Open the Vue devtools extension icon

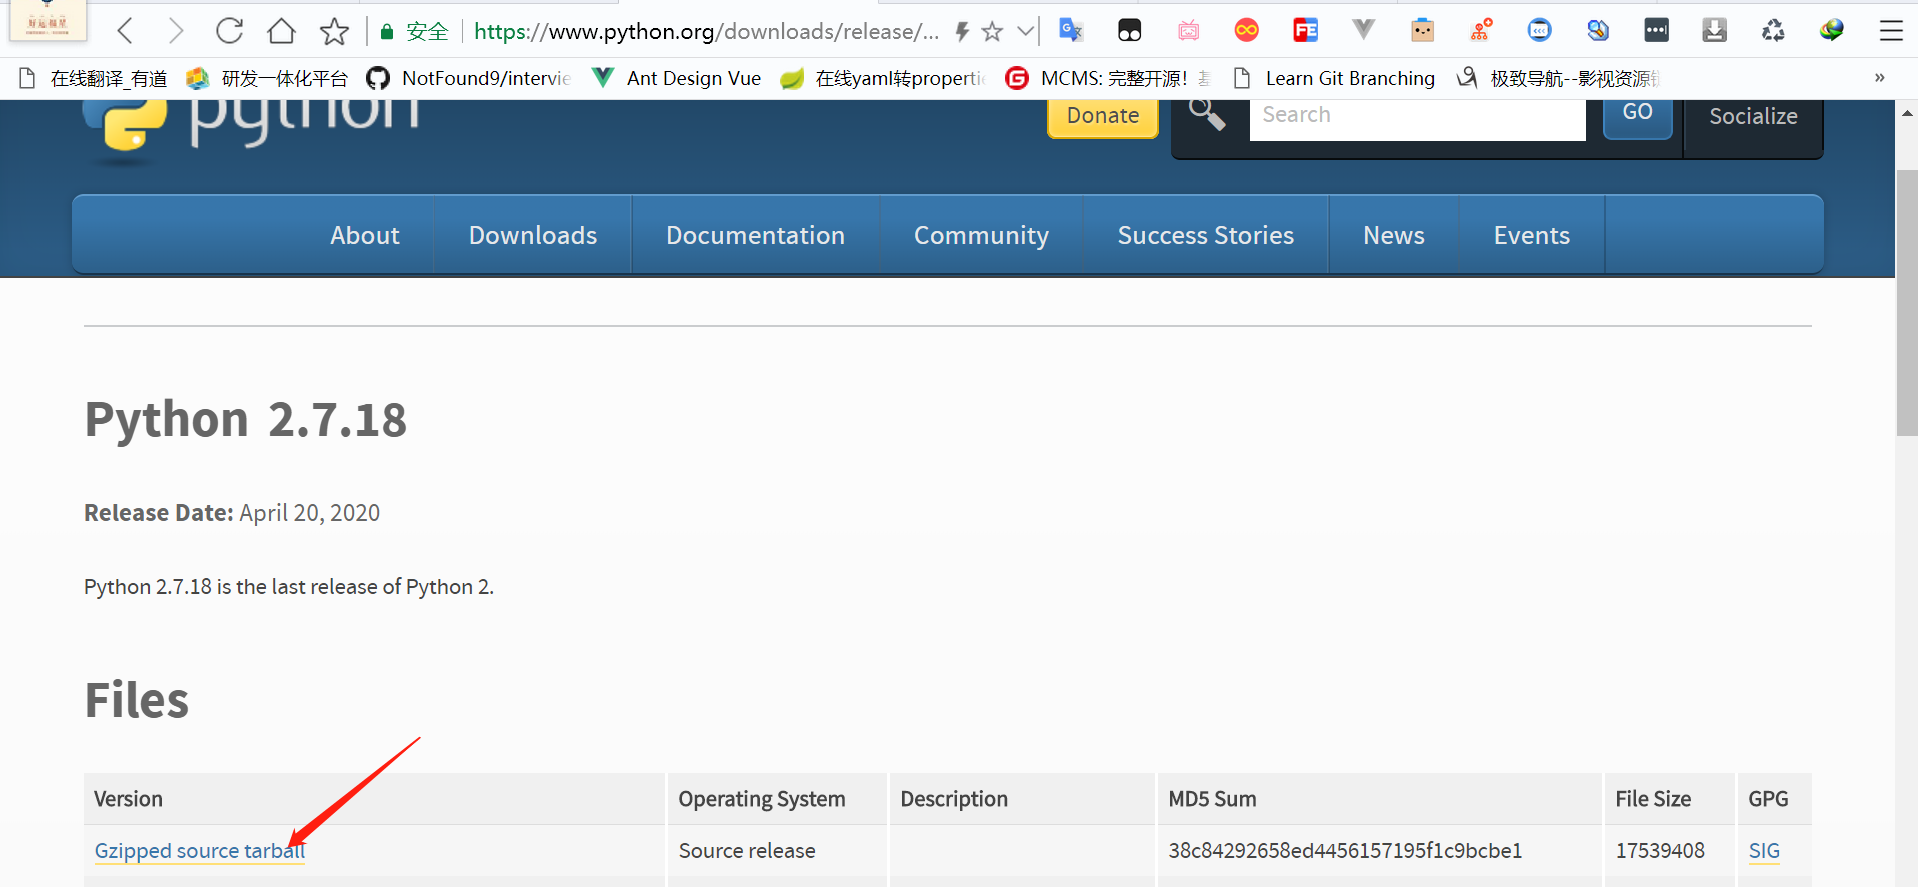1363,30
